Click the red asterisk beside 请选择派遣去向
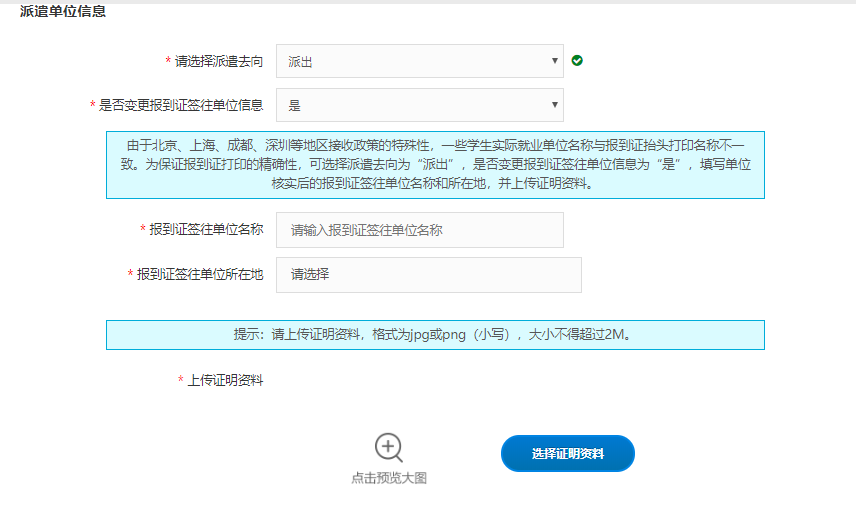Screen dimensions: 856x505 [x=168, y=62]
